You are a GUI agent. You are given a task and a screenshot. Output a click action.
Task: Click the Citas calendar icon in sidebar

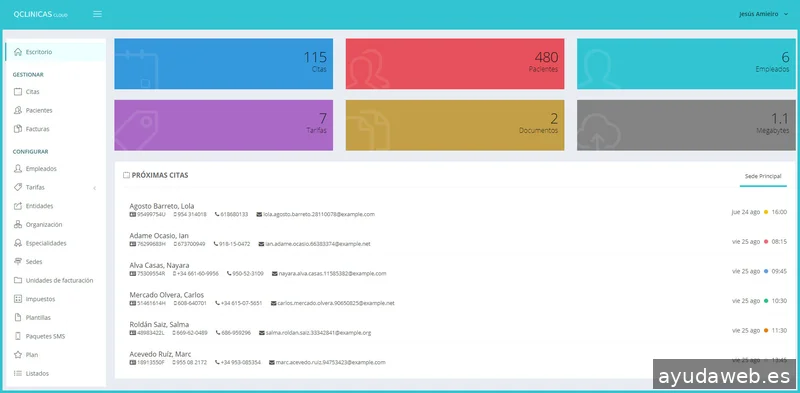18,92
